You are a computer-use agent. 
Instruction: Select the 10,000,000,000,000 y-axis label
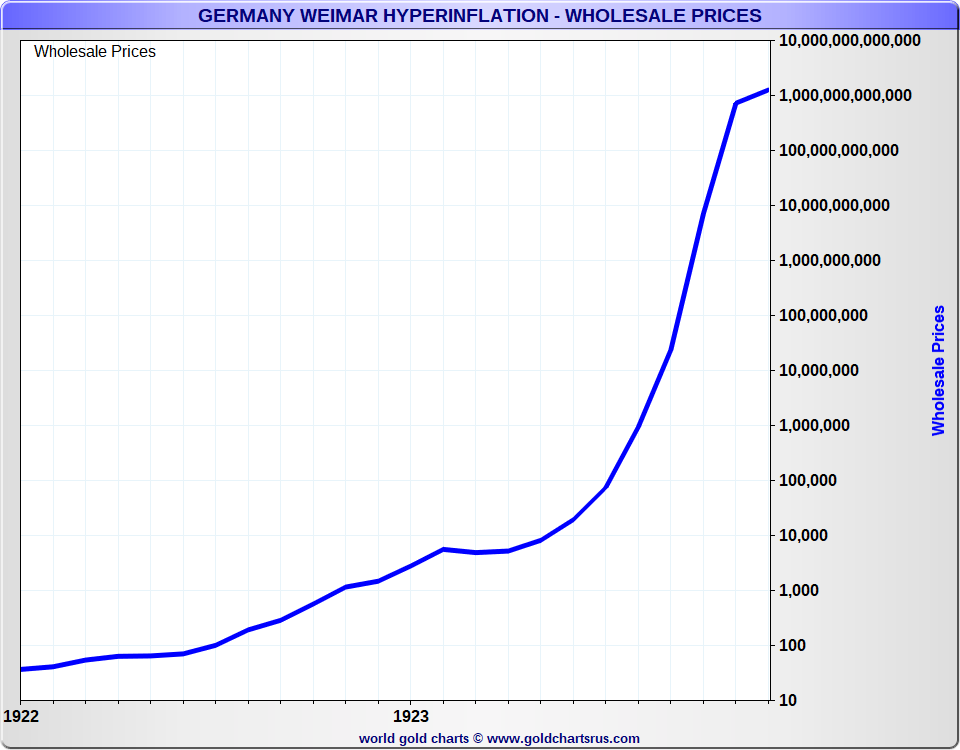pos(849,41)
